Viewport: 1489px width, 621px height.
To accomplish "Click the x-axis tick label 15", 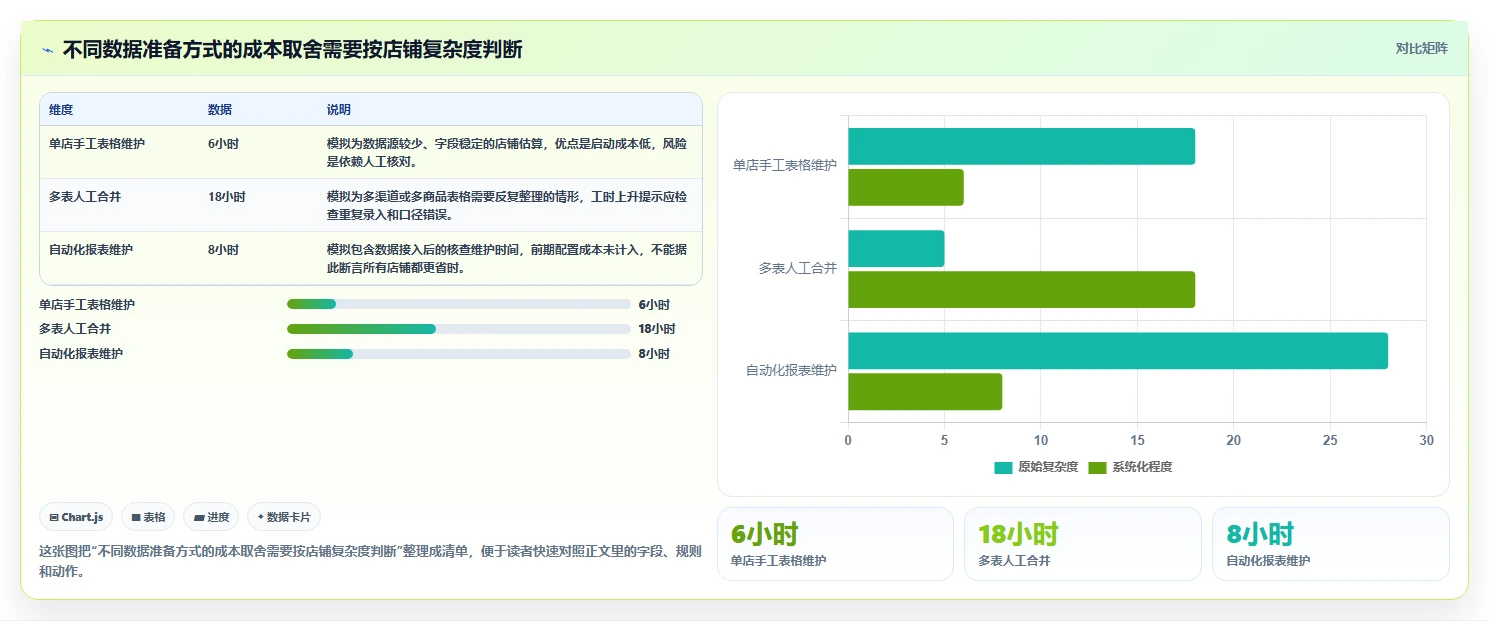I will (x=1137, y=440).
